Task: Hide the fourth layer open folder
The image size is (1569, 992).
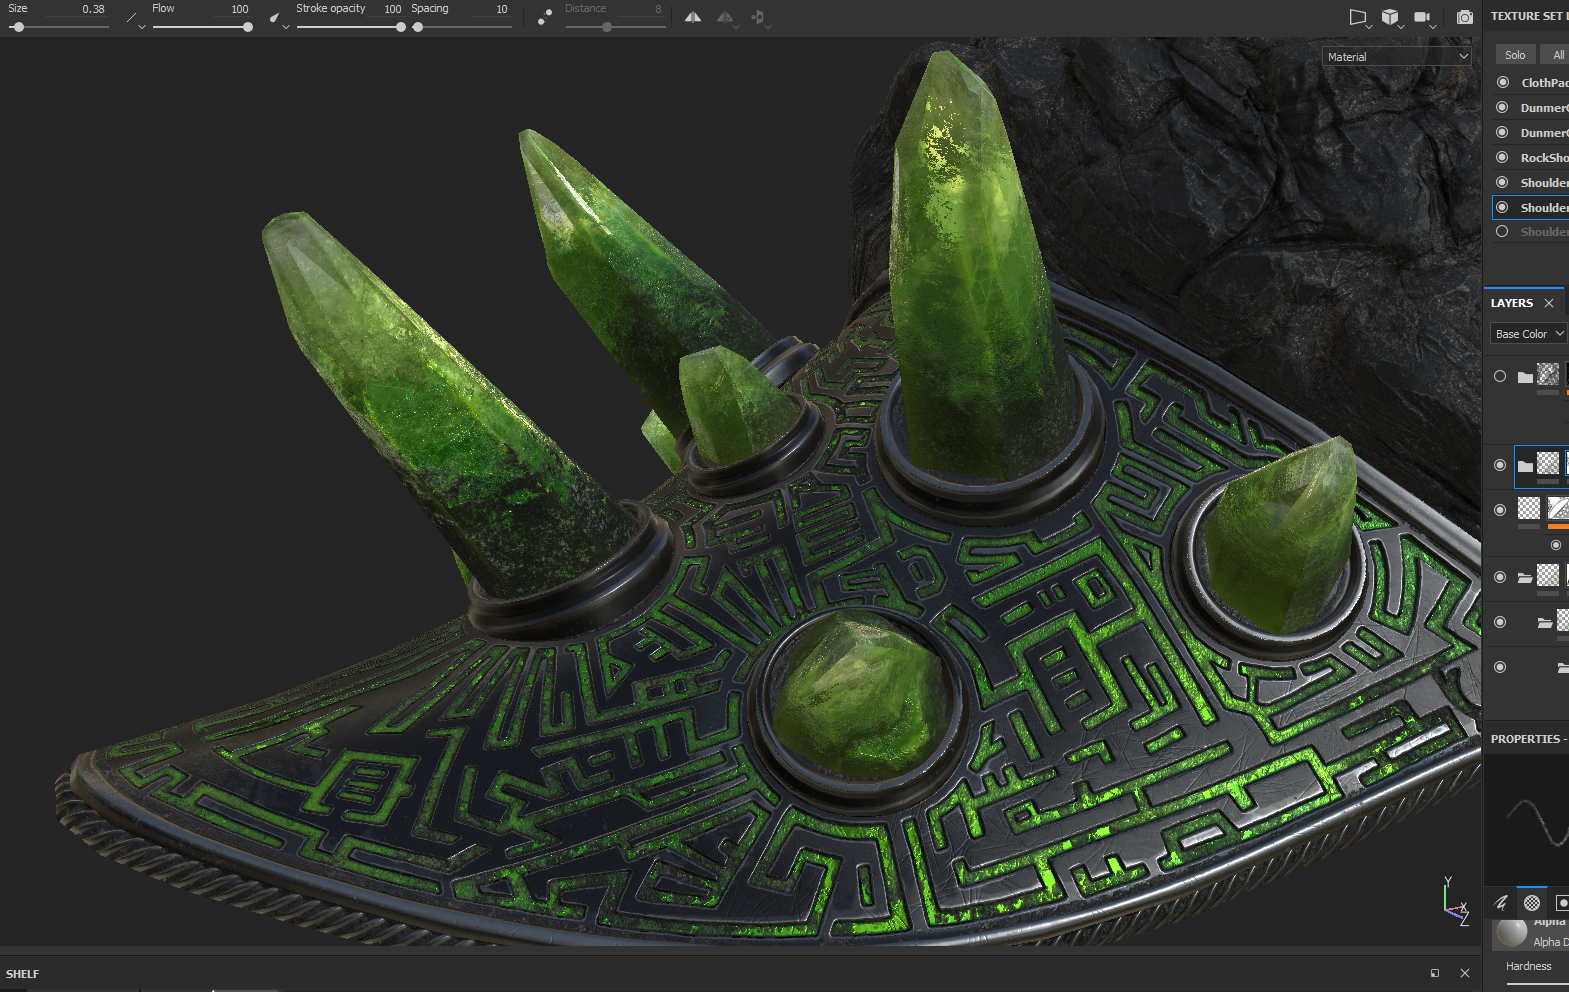Action: coord(1500,577)
